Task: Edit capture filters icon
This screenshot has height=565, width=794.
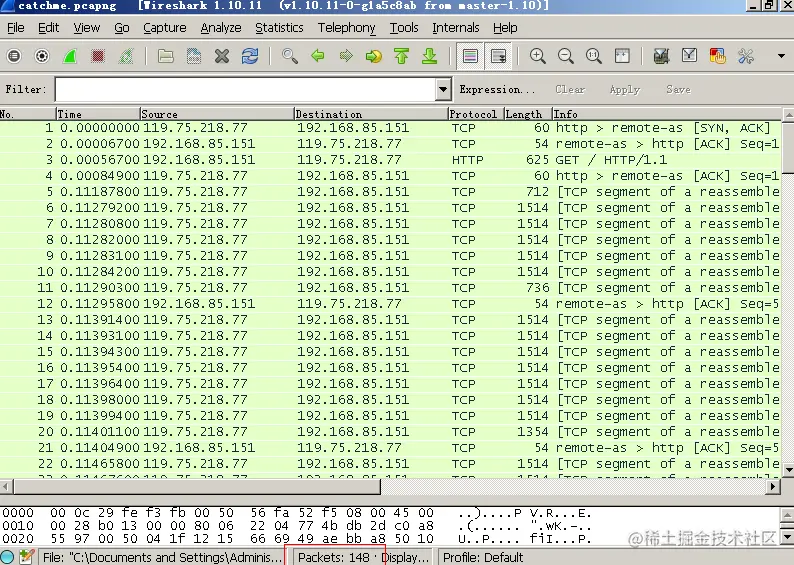Action: pos(661,56)
